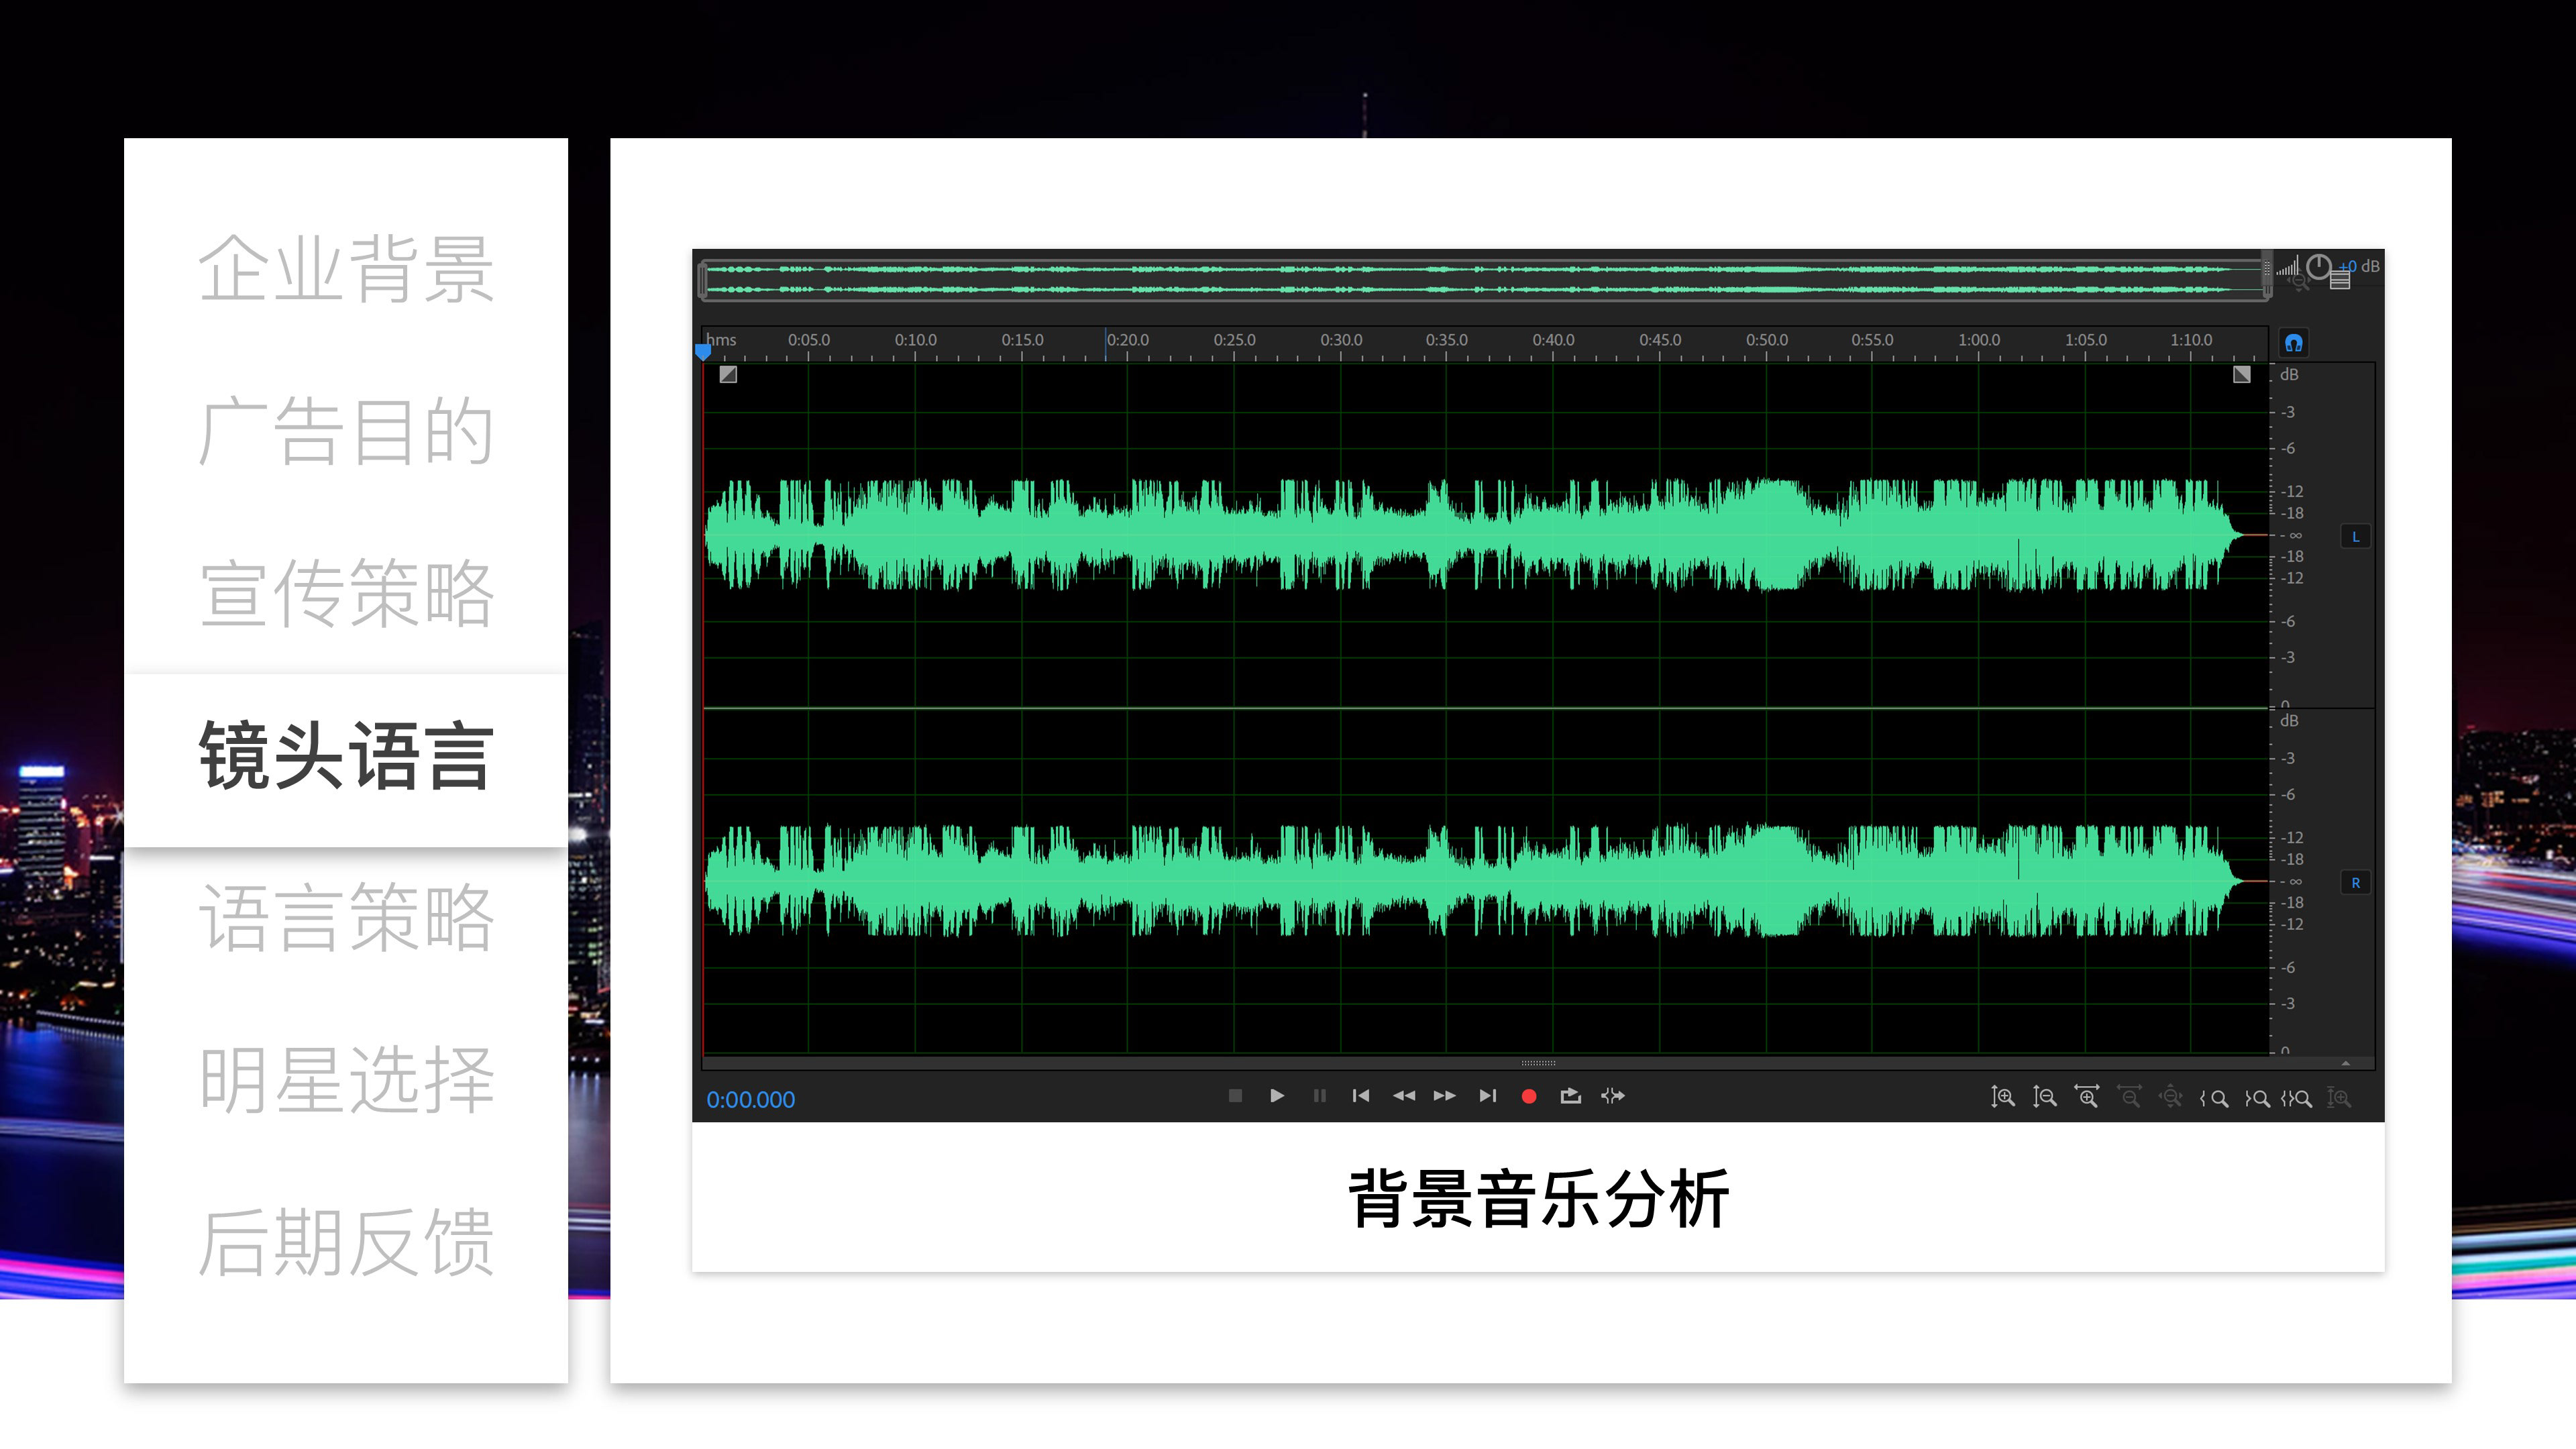Click the Rewind button

coord(1403,1096)
